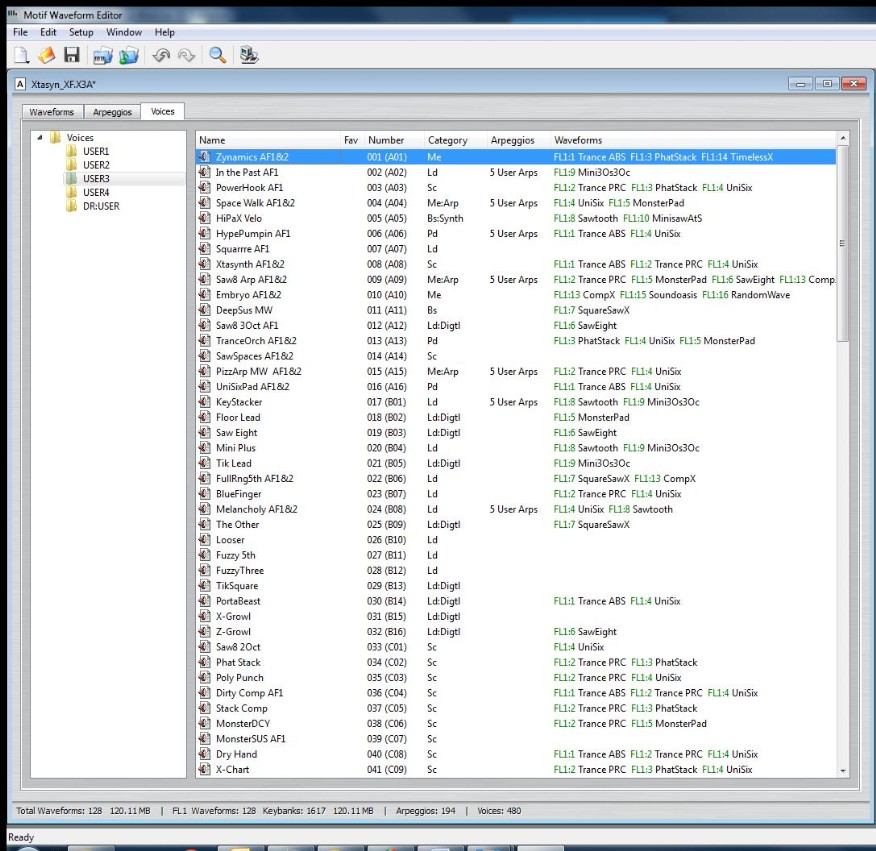This screenshot has height=851, width=876.
Task: Click "Voices: 480" in the status bar
Action: pos(499,811)
